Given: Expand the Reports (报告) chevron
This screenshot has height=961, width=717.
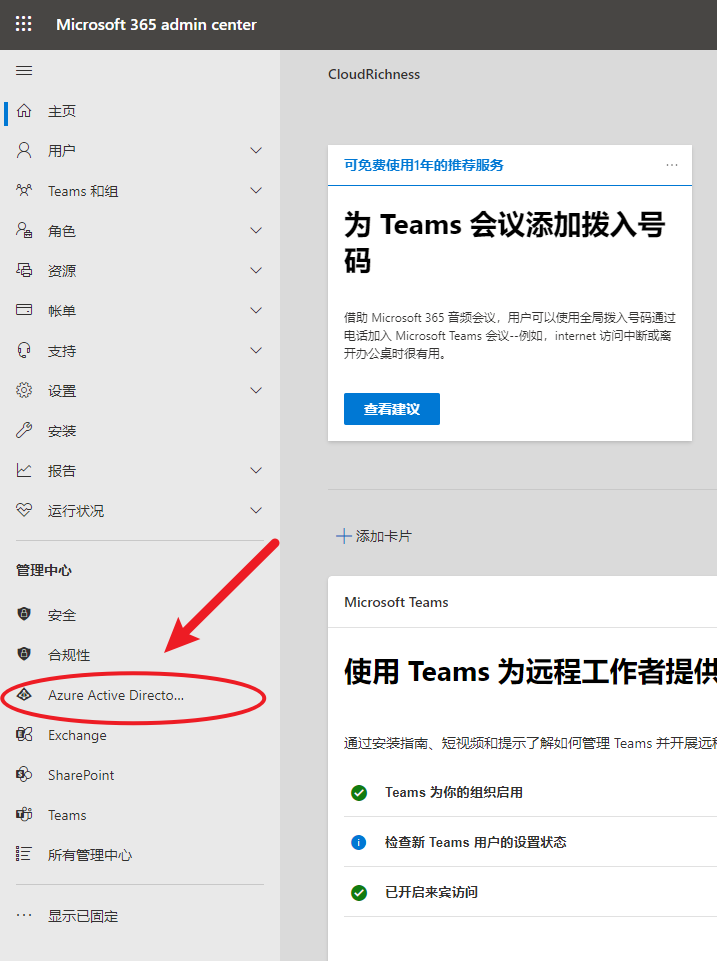Looking at the screenshot, I should point(256,471).
